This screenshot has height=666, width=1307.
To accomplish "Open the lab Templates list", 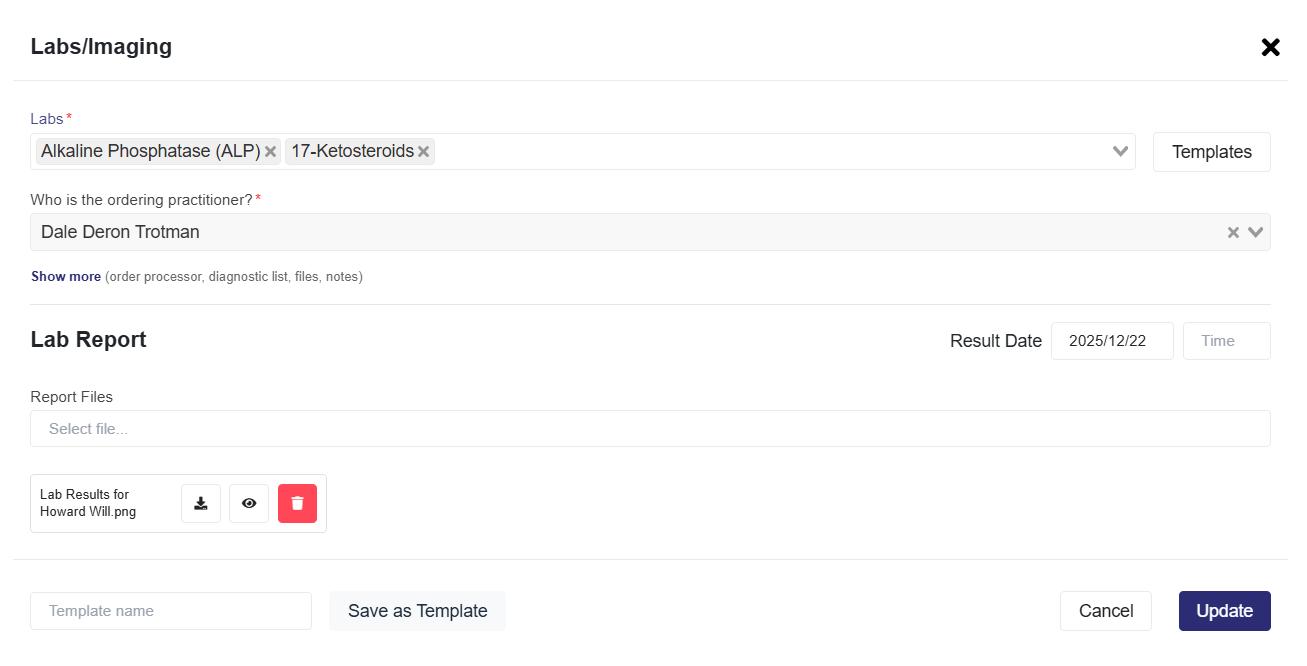I will coord(1211,152).
